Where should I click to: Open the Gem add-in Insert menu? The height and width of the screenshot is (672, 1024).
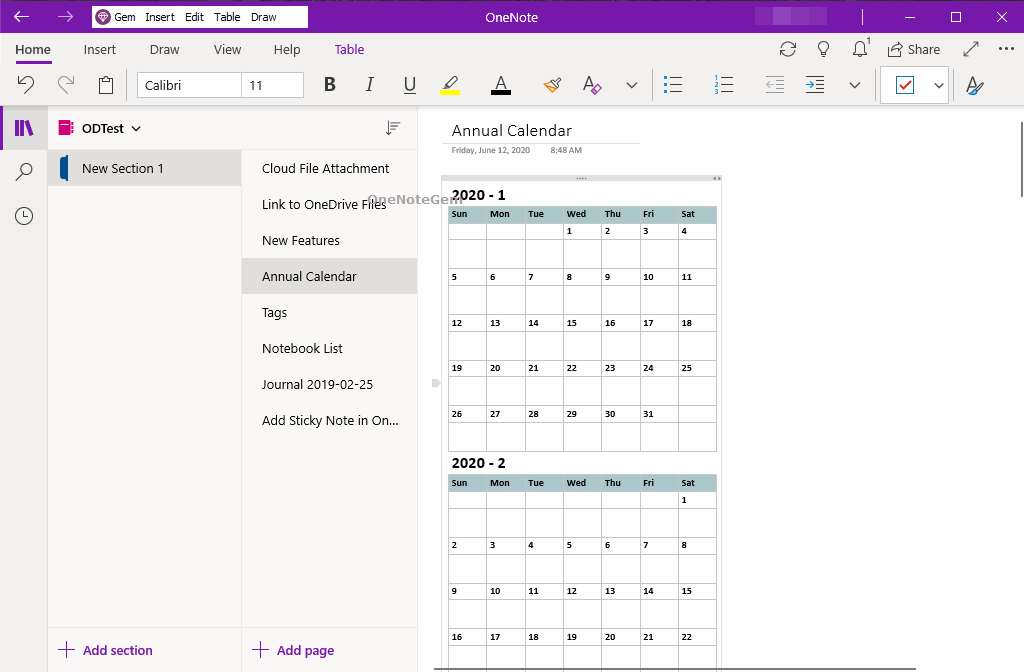160,17
